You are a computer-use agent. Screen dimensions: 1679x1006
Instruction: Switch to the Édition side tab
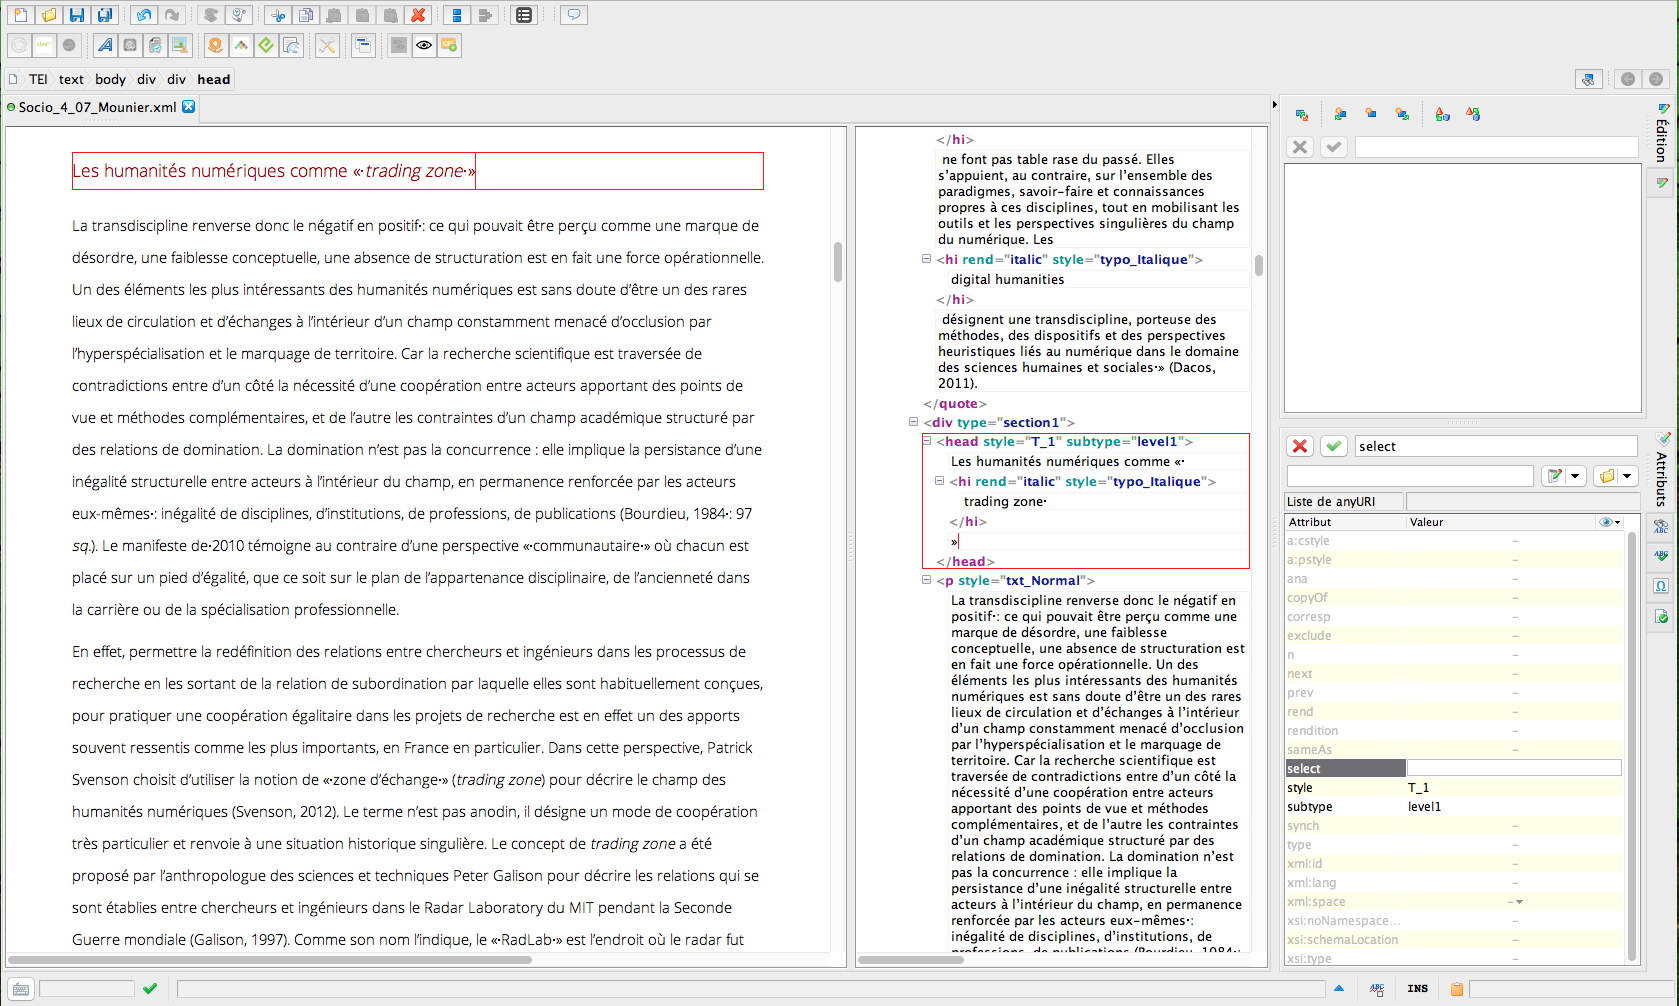pyautogui.click(x=1661, y=140)
